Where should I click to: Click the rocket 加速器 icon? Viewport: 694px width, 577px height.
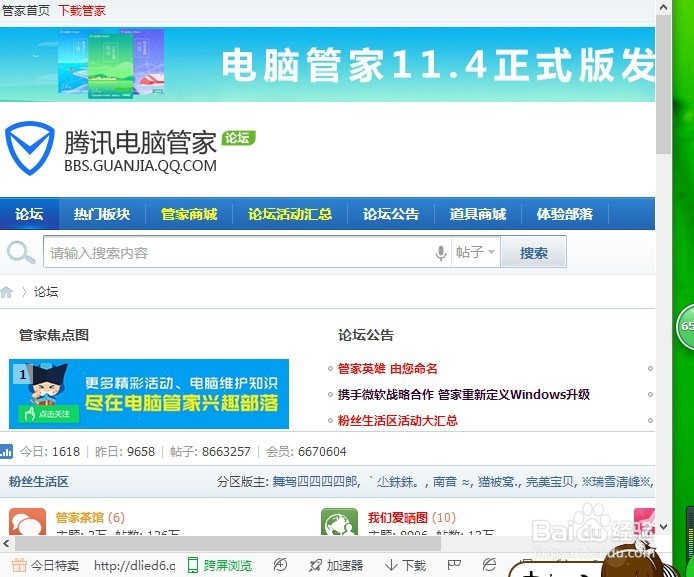click(x=316, y=565)
